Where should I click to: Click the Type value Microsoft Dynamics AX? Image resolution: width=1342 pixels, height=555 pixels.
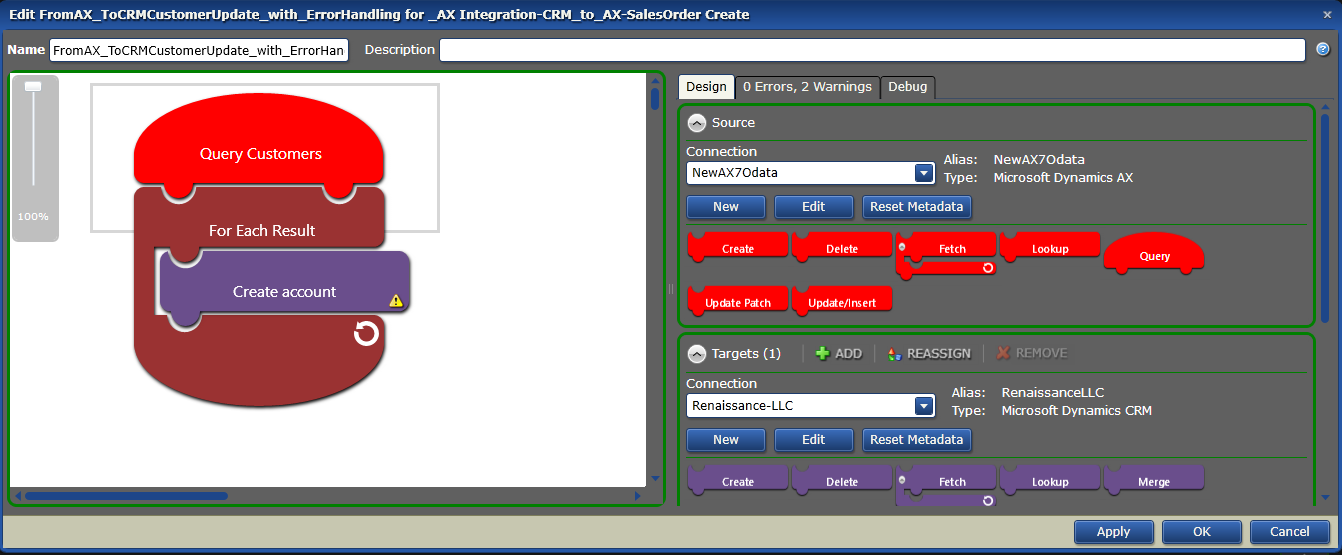tap(1063, 178)
